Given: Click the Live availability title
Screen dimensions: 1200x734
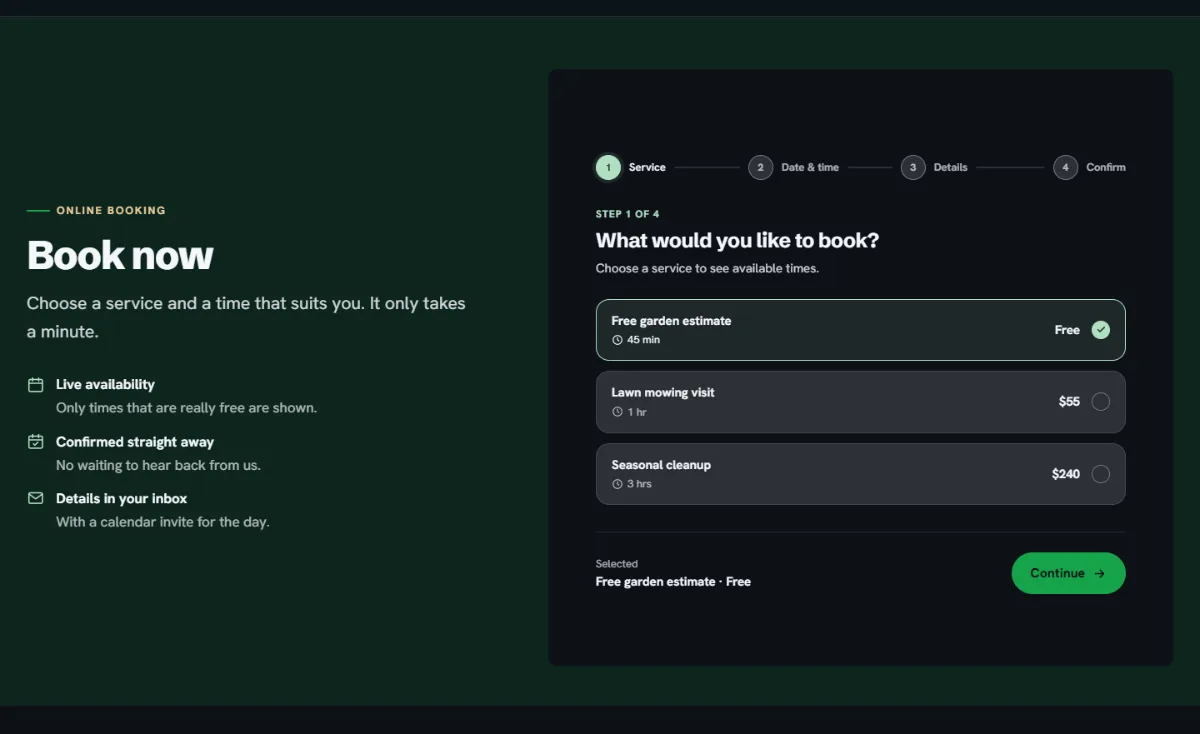Looking at the screenshot, I should click(105, 385).
